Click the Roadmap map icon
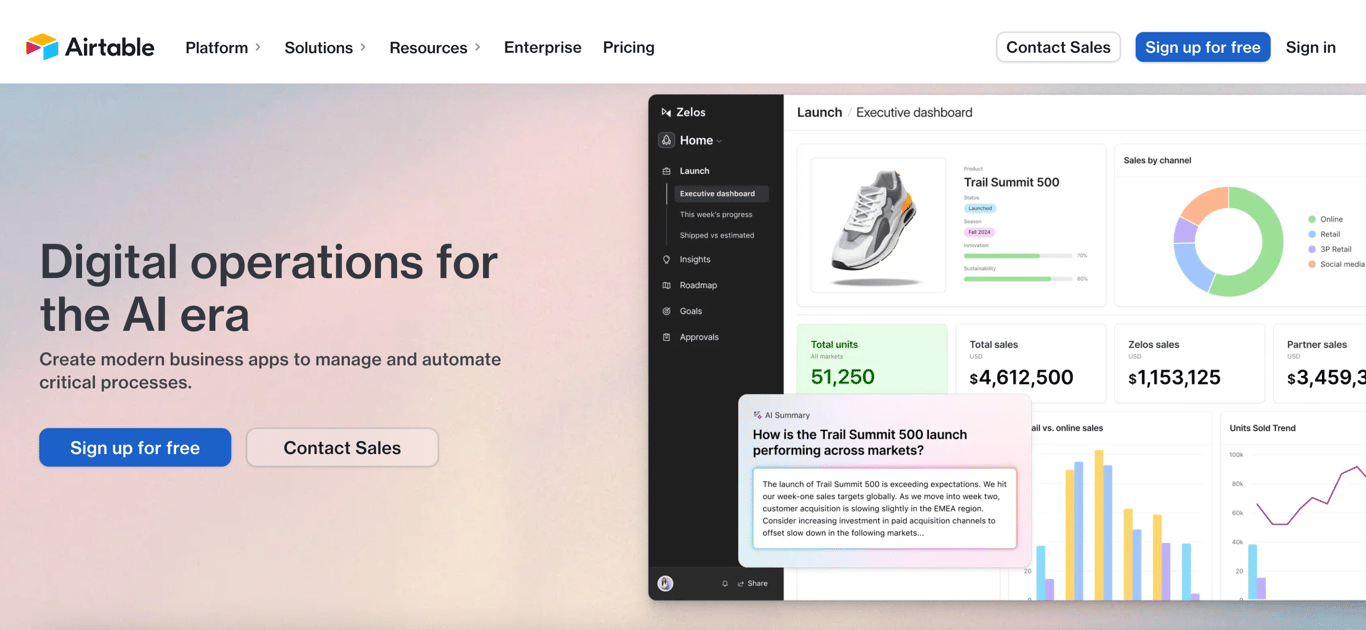This screenshot has width=1366, height=630. point(667,286)
